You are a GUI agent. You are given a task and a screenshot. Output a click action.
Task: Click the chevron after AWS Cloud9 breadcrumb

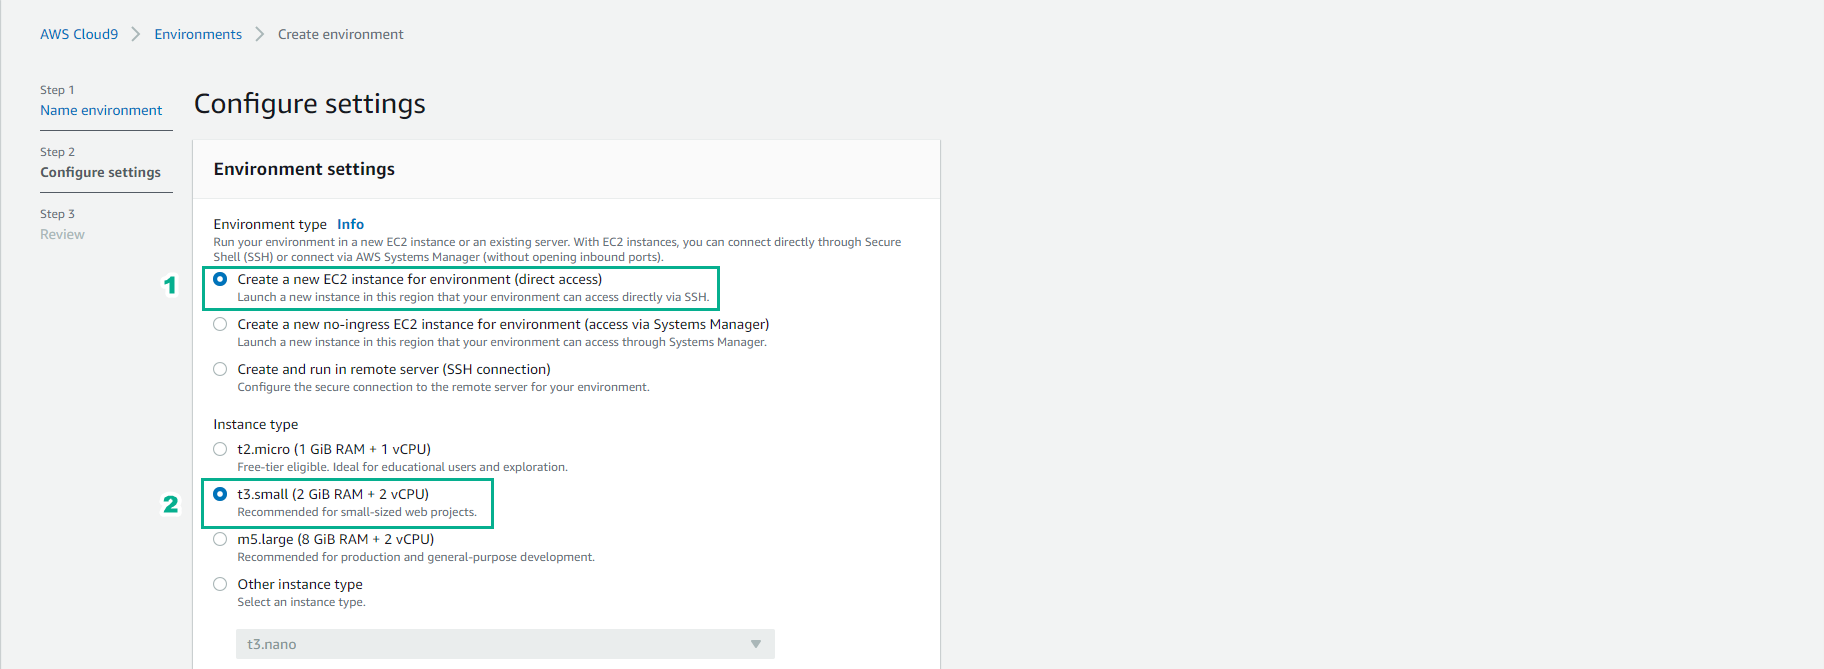tap(136, 34)
